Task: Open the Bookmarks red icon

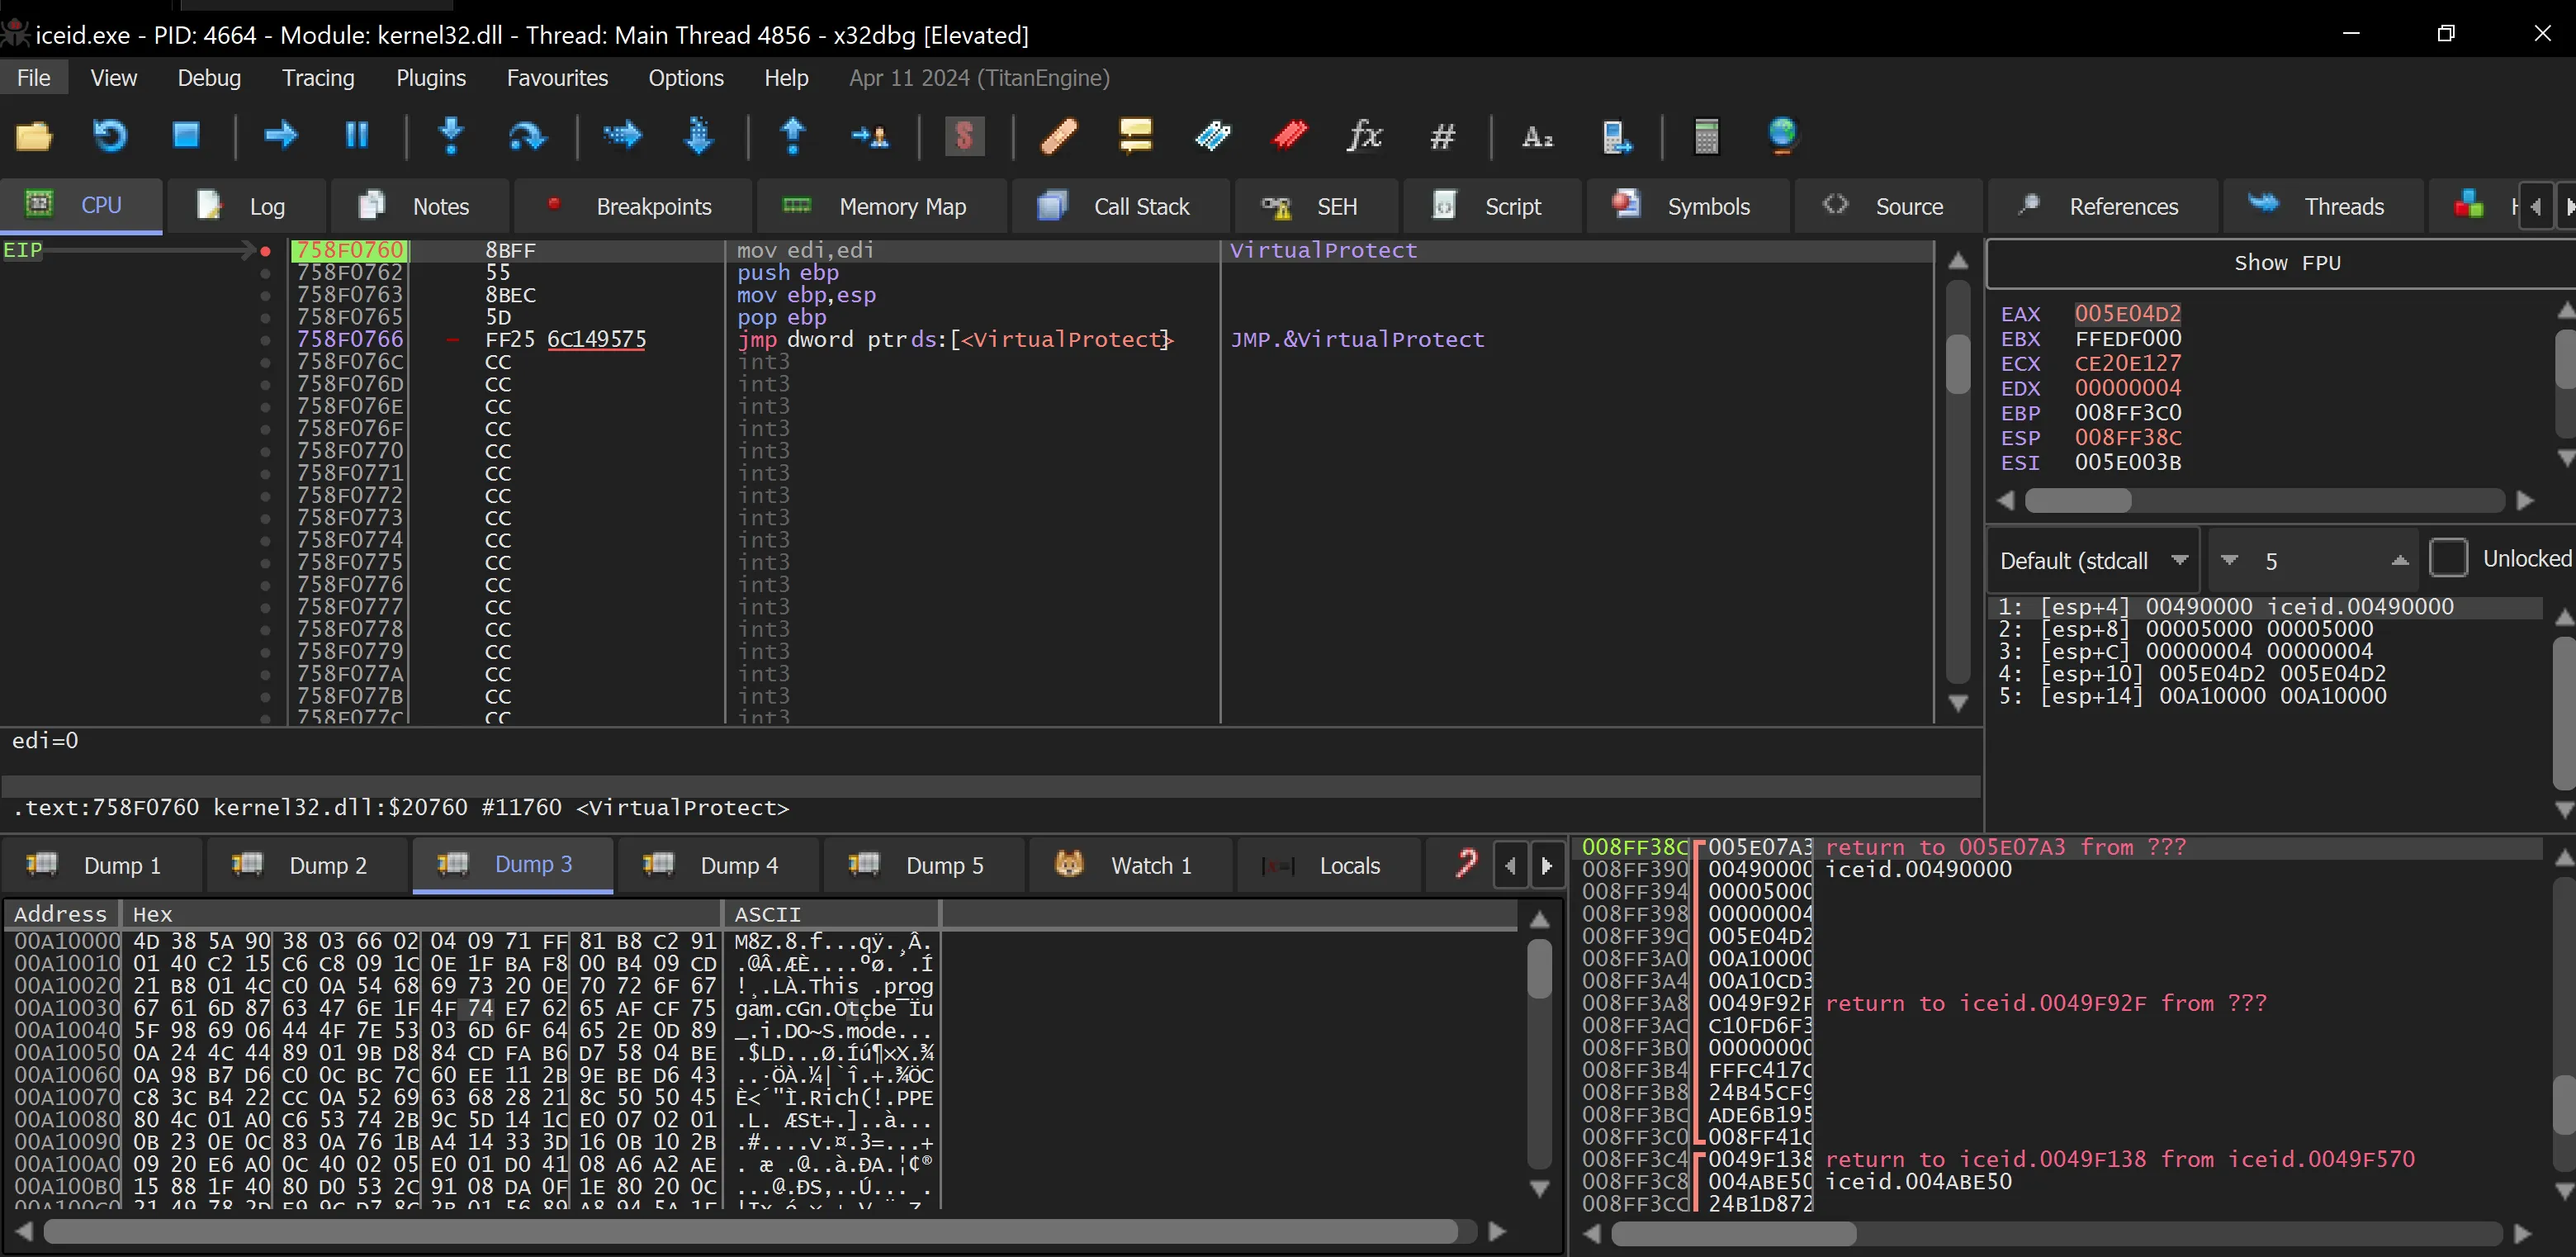Action: tap(1289, 135)
